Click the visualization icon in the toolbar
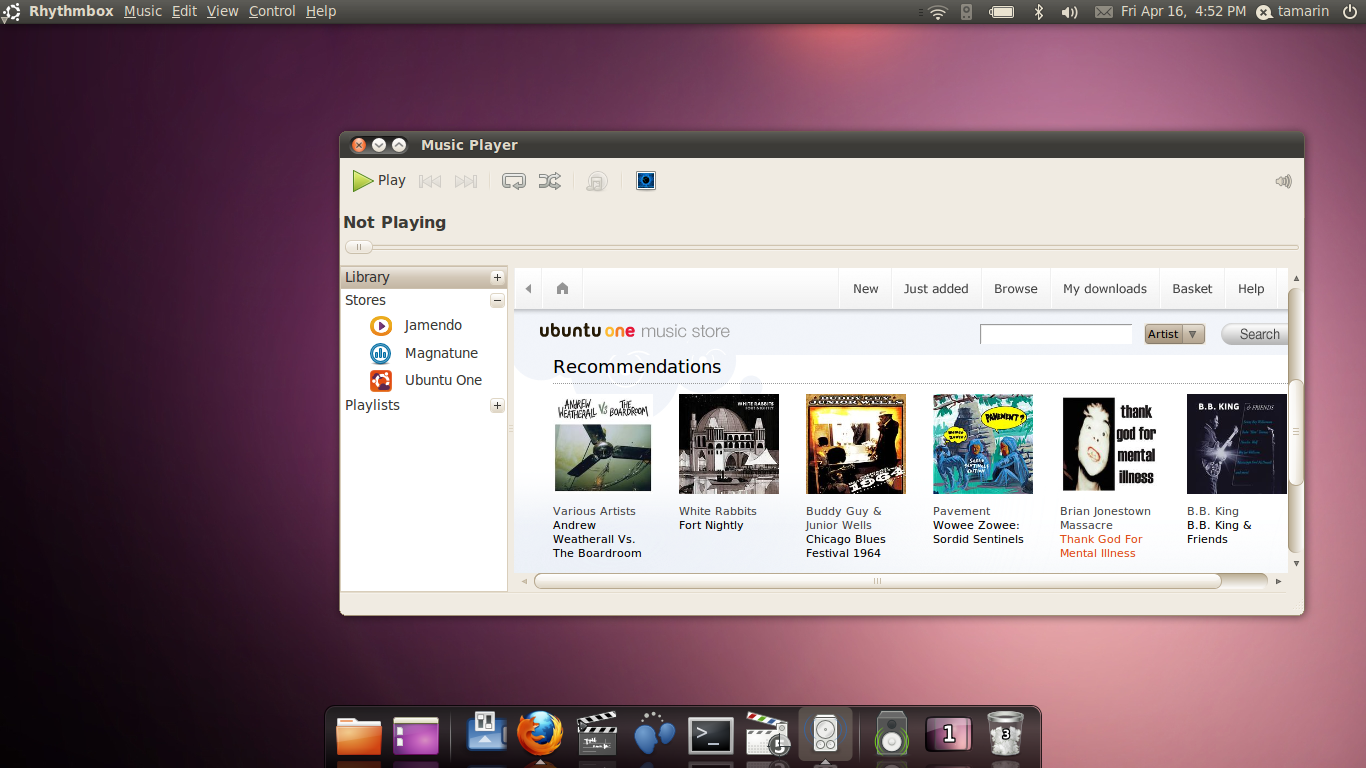 click(x=646, y=181)
